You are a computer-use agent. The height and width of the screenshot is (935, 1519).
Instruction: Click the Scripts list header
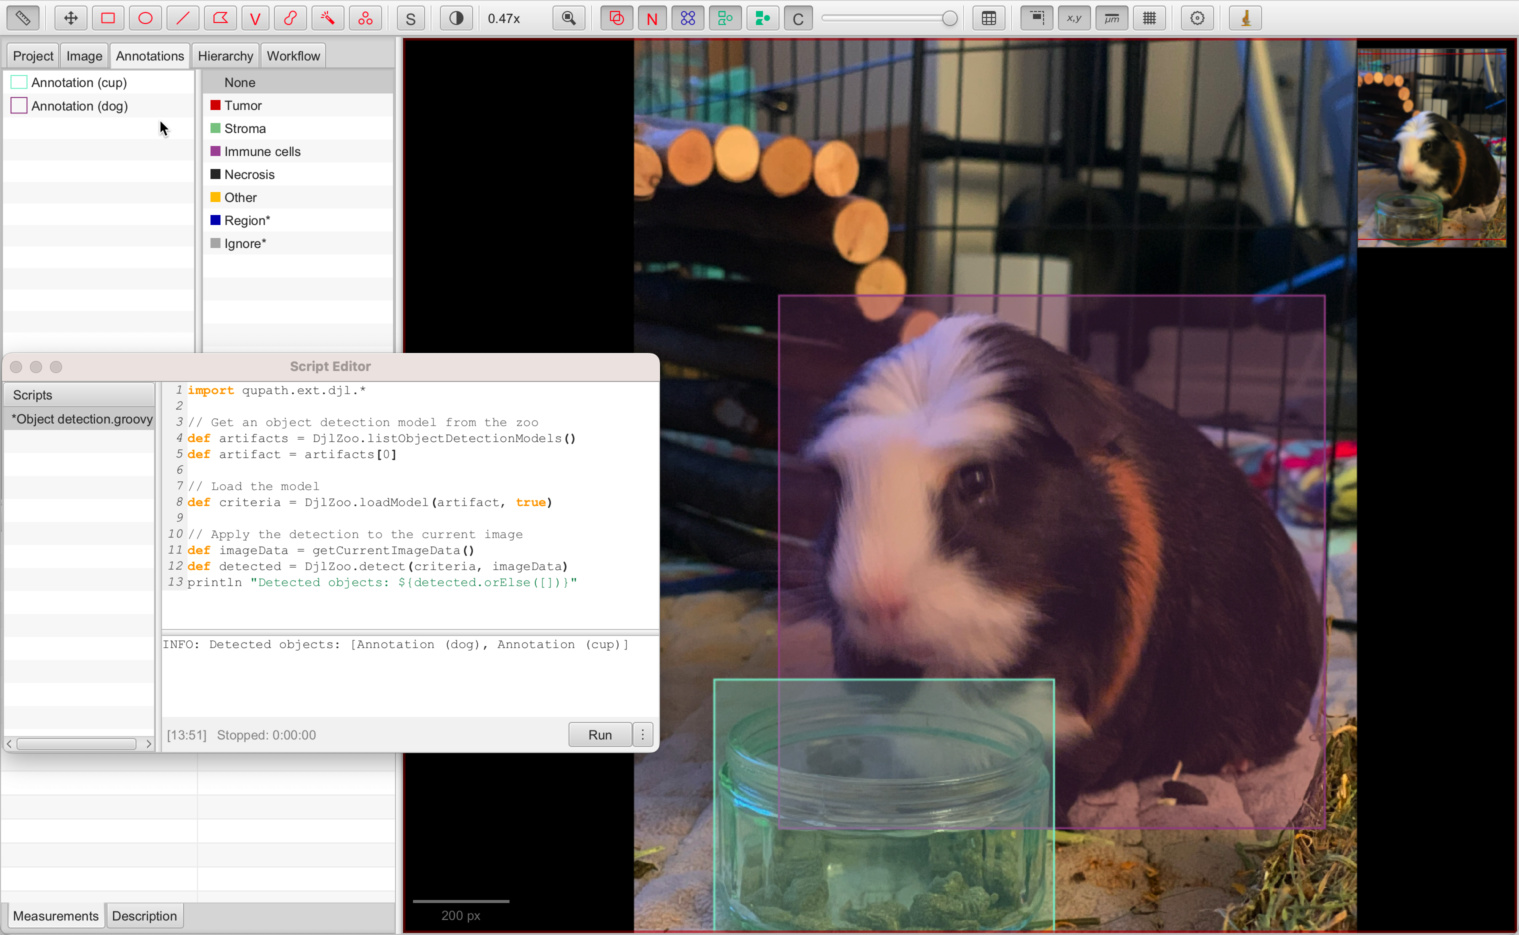[x=80, y=395]
